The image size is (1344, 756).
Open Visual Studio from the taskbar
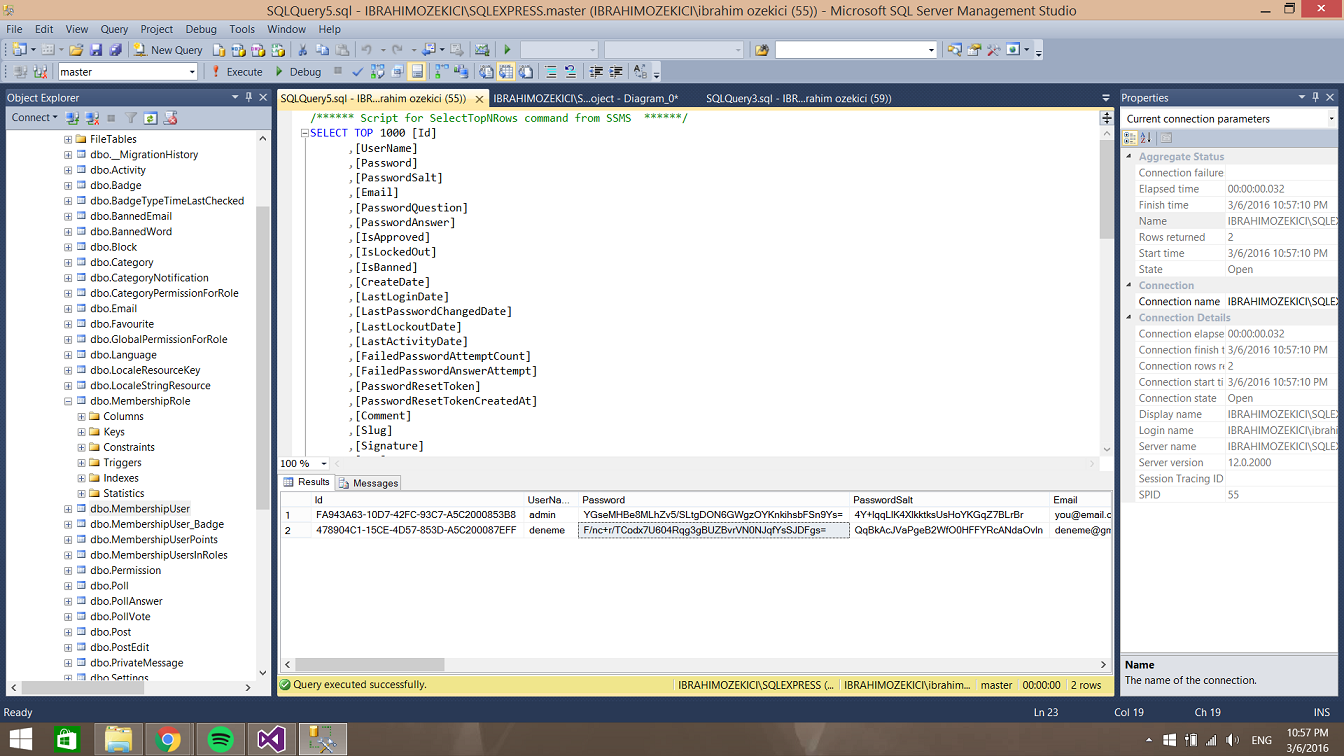[271, 740]
